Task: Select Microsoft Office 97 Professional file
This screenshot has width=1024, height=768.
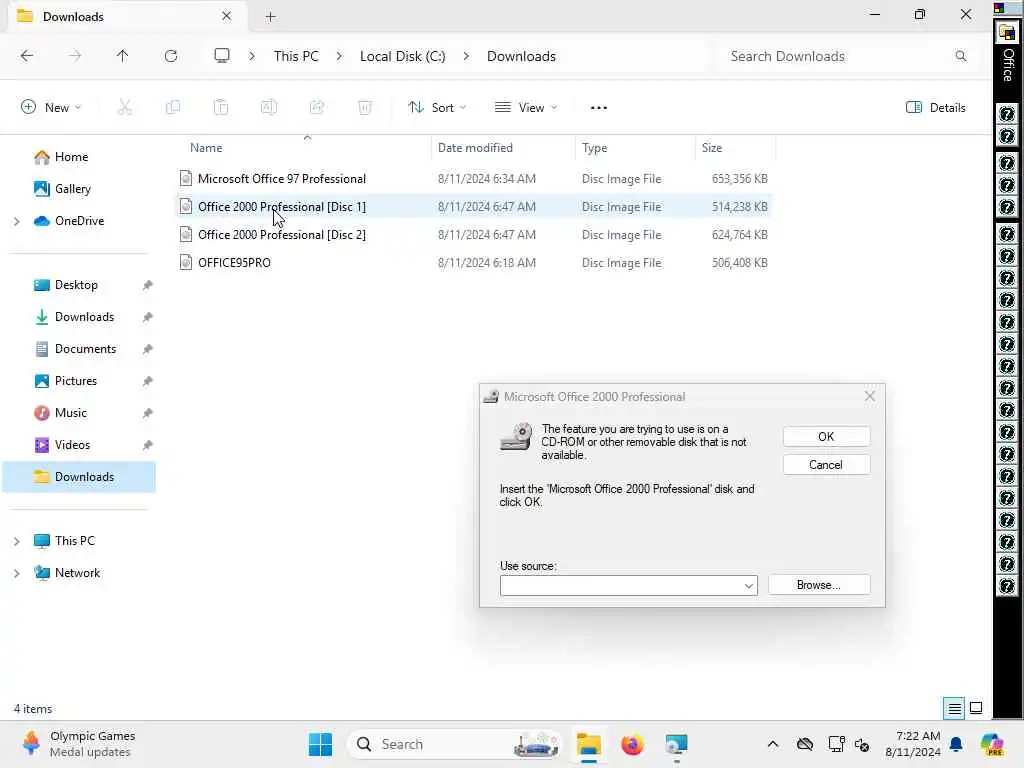Action: [x=474, y=179]
